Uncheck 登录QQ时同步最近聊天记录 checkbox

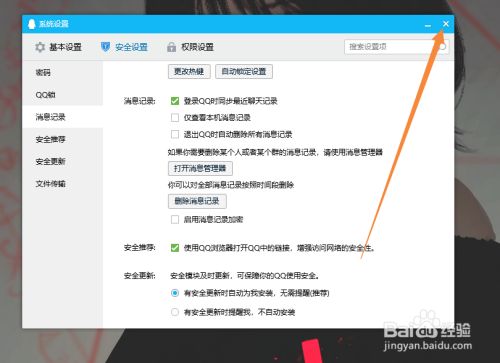click(175, 101)
